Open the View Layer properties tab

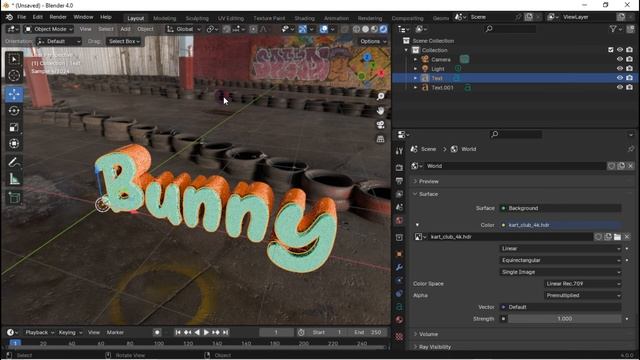399,194
